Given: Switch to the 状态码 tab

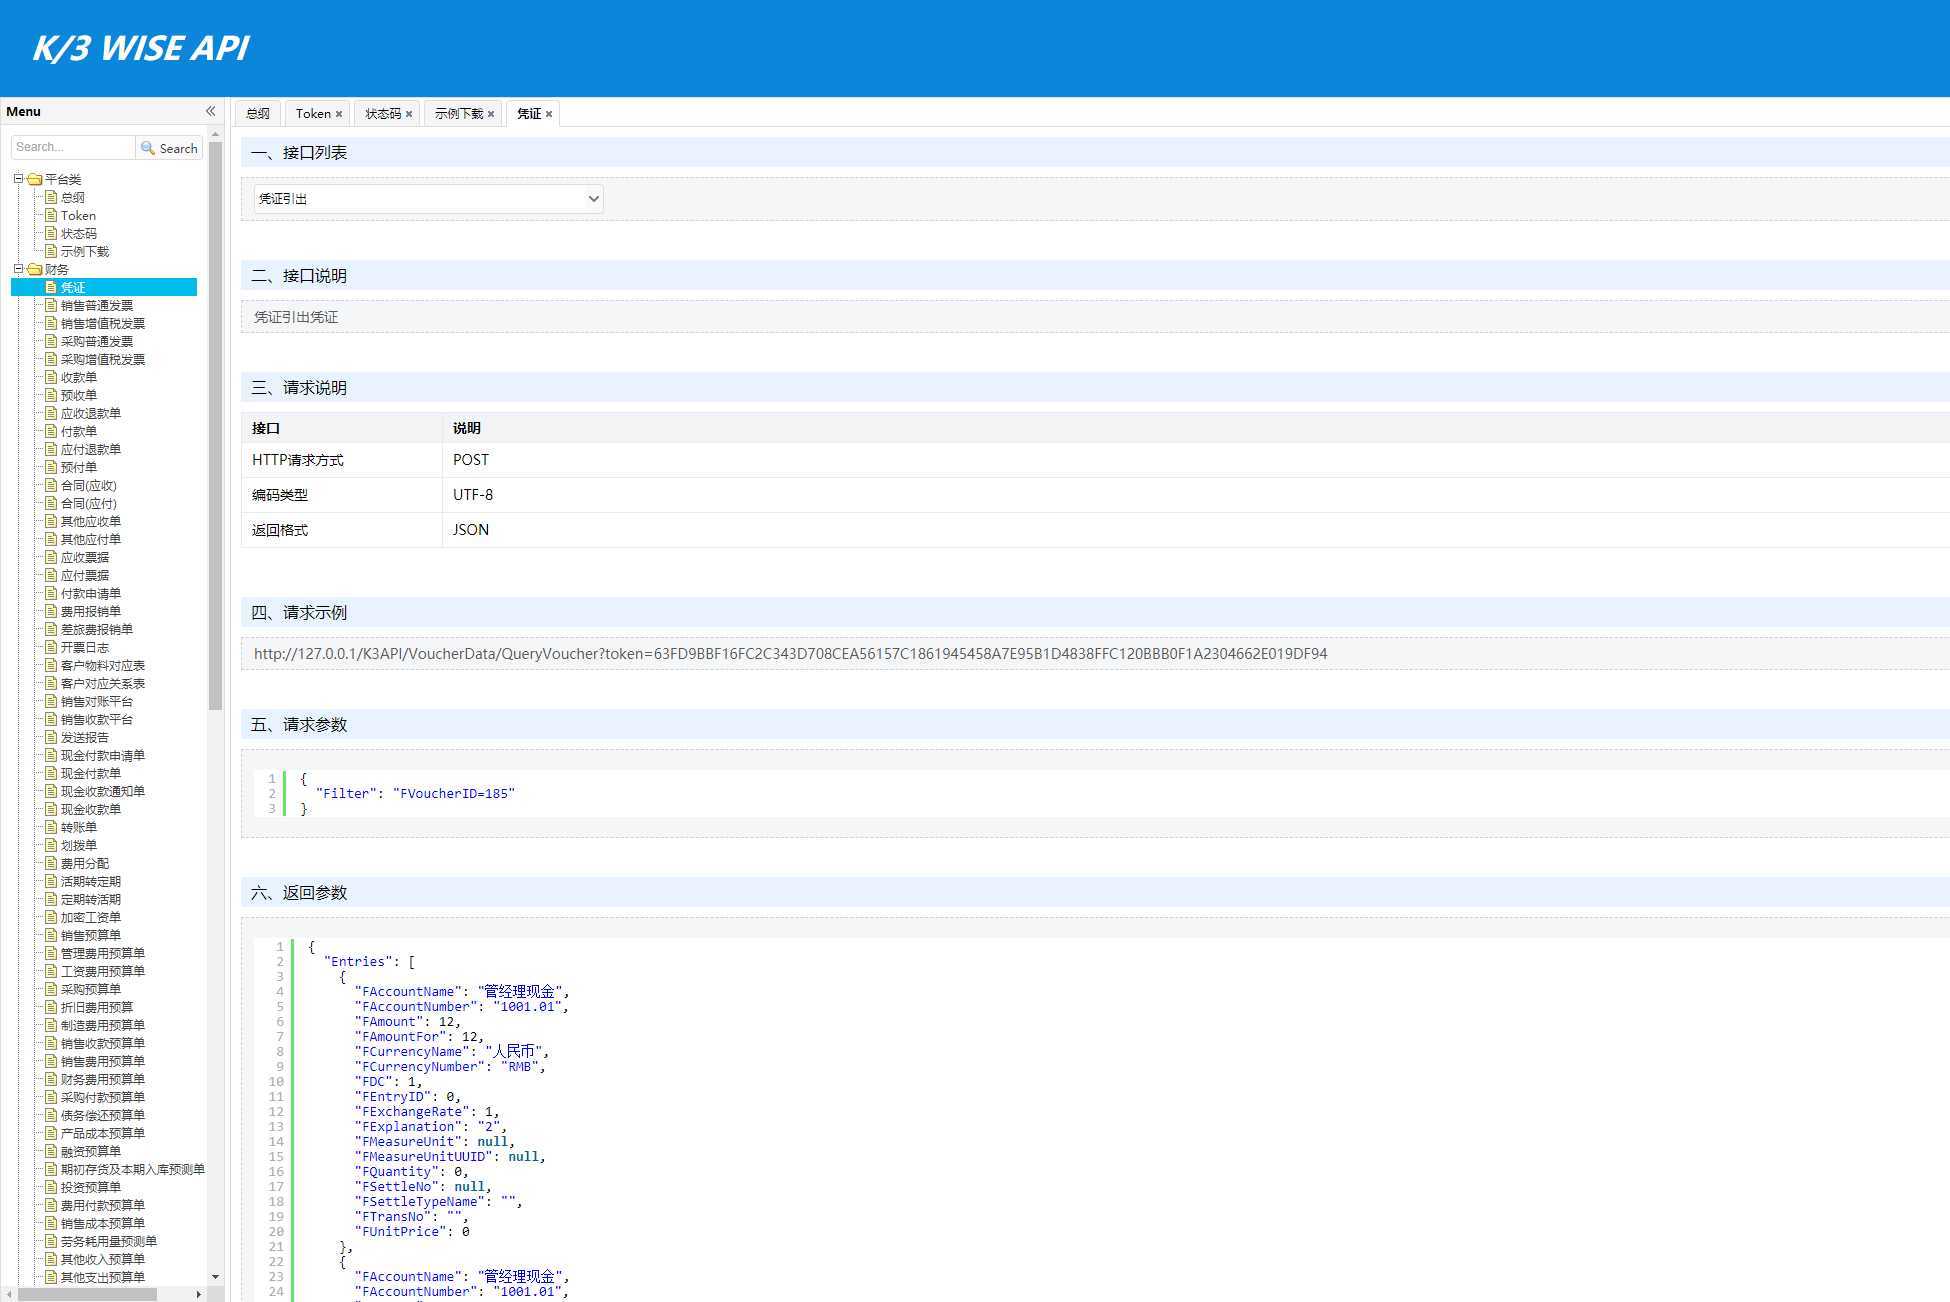Looking at the screenshot, I should pyautogui.click(x=382, y=114).
